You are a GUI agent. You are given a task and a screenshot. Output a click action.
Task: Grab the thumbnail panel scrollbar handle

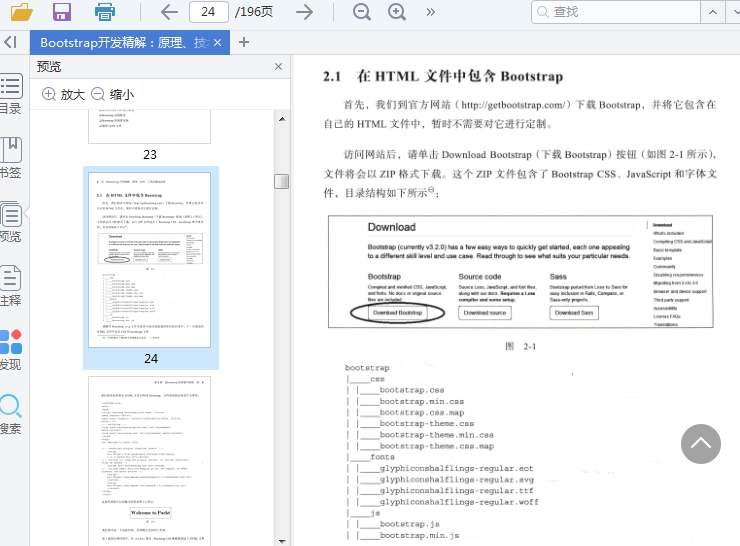[282, 181]
